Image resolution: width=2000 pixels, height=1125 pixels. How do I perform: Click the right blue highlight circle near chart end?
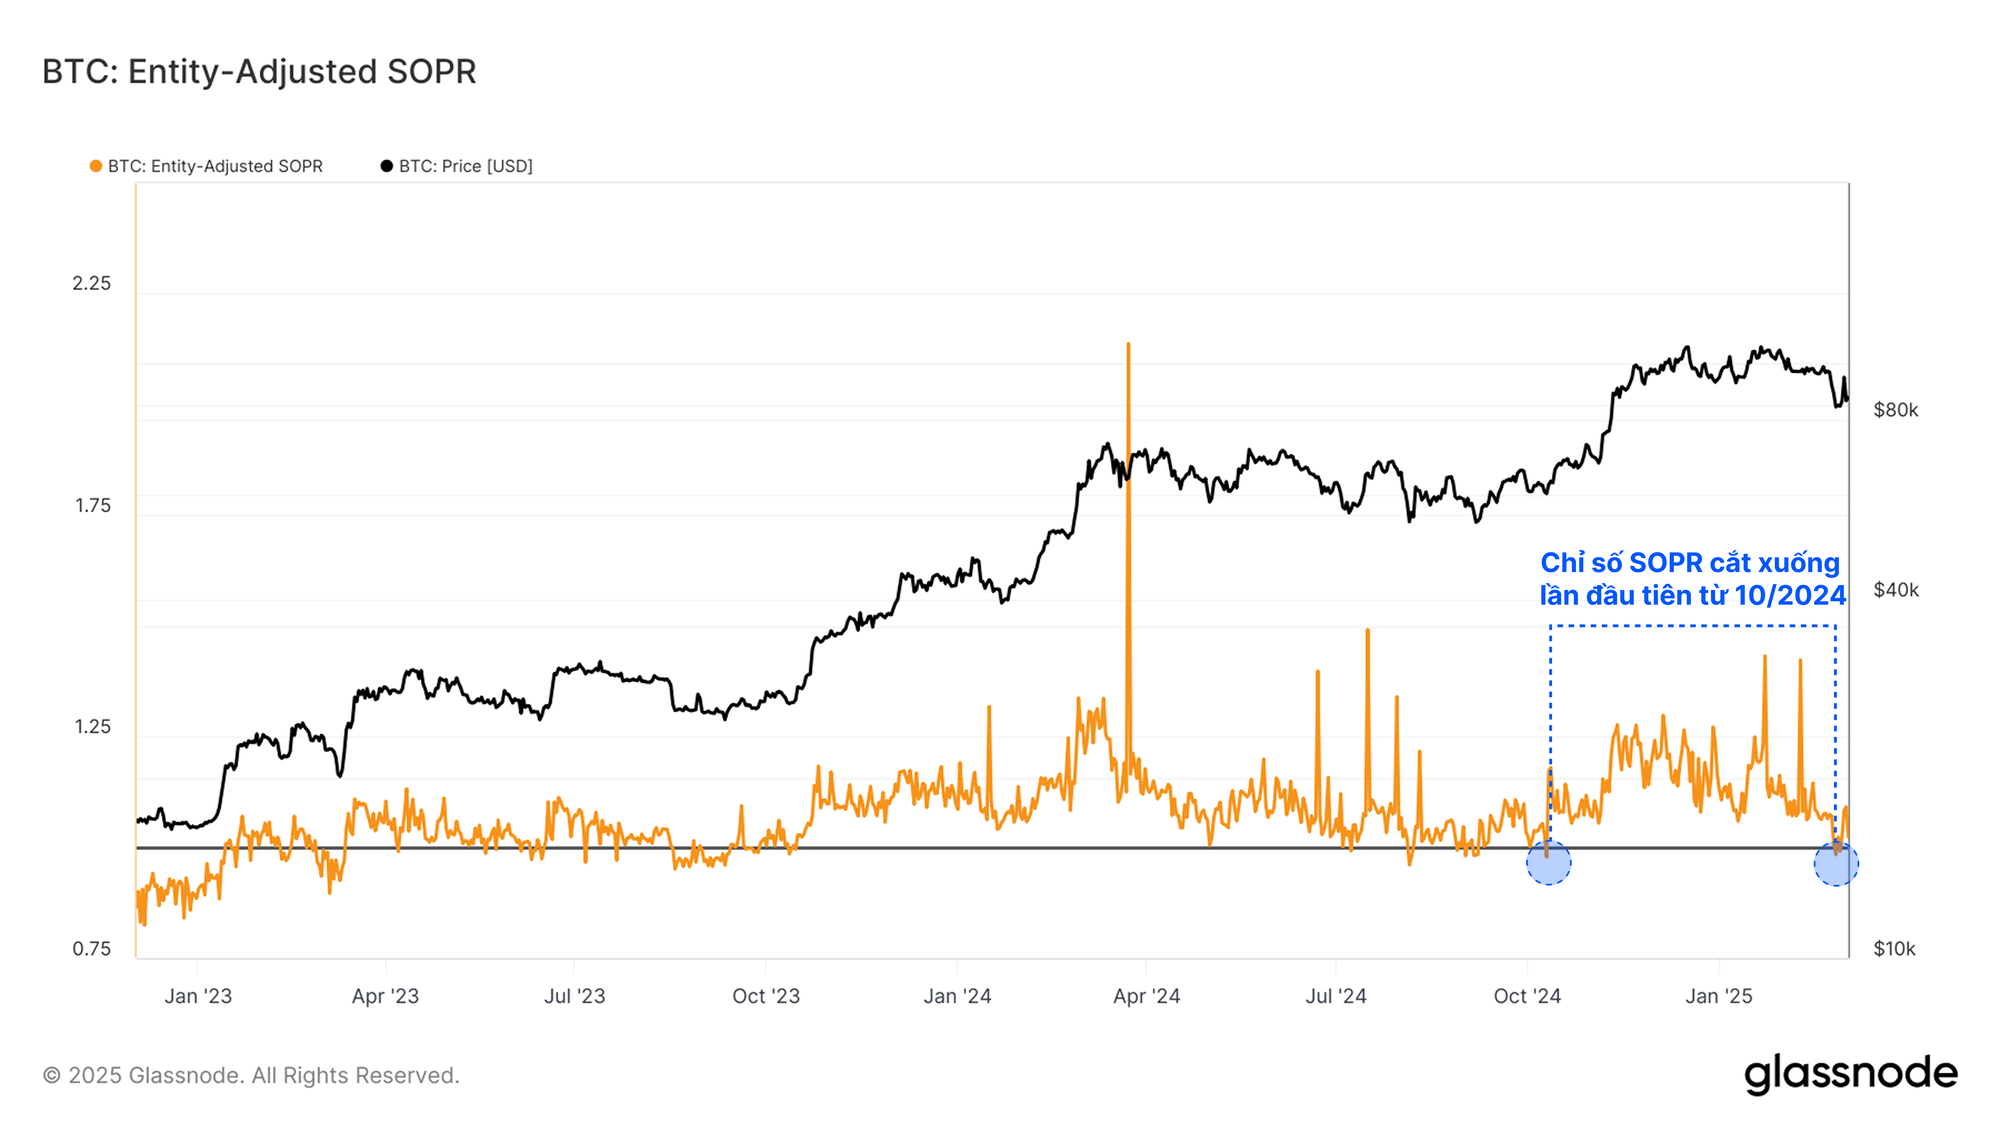pos(1836,863)
